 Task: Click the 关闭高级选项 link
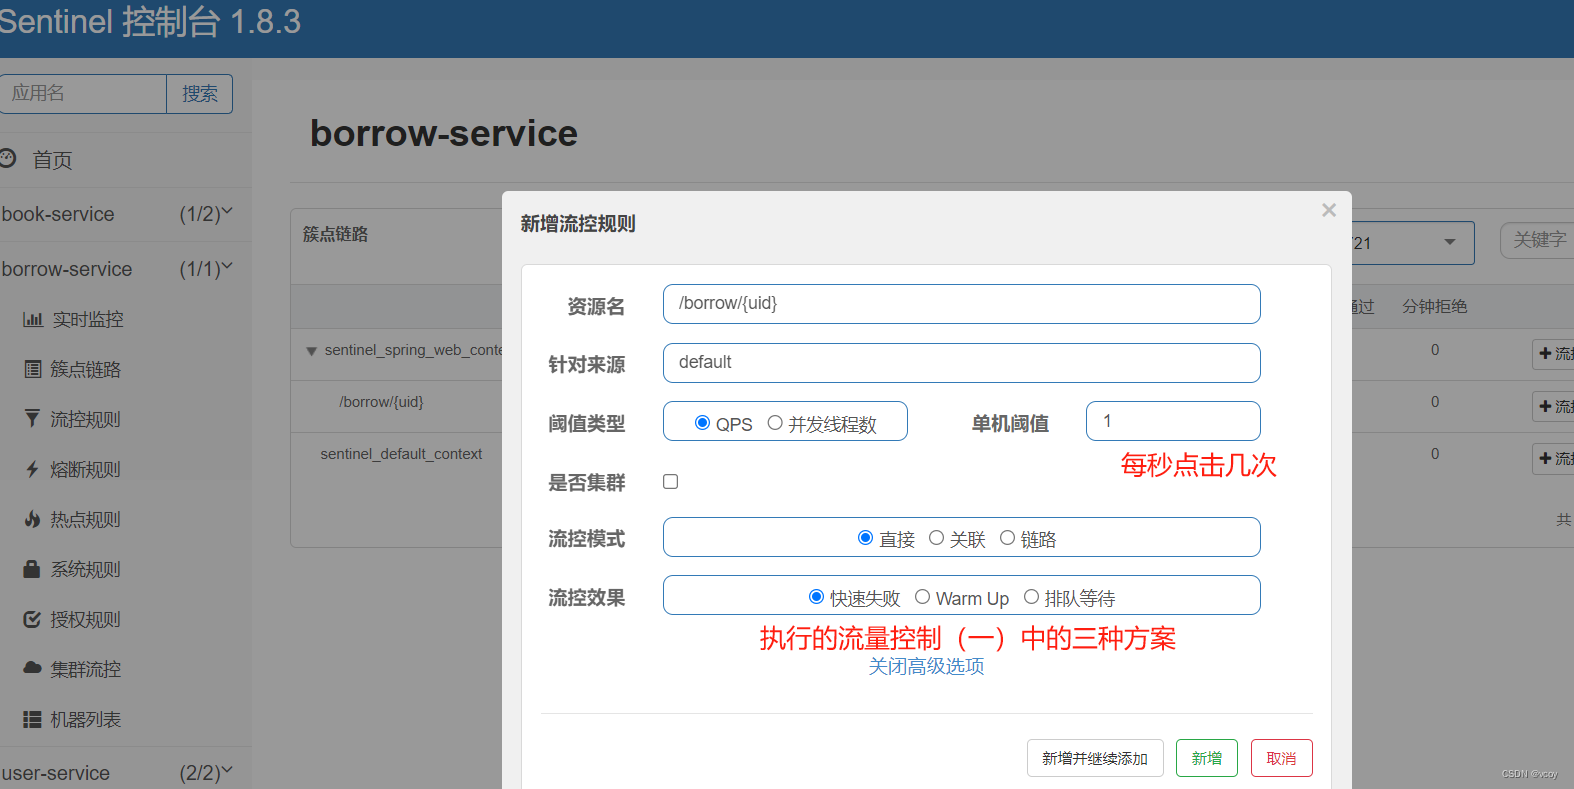pos(926,666)
